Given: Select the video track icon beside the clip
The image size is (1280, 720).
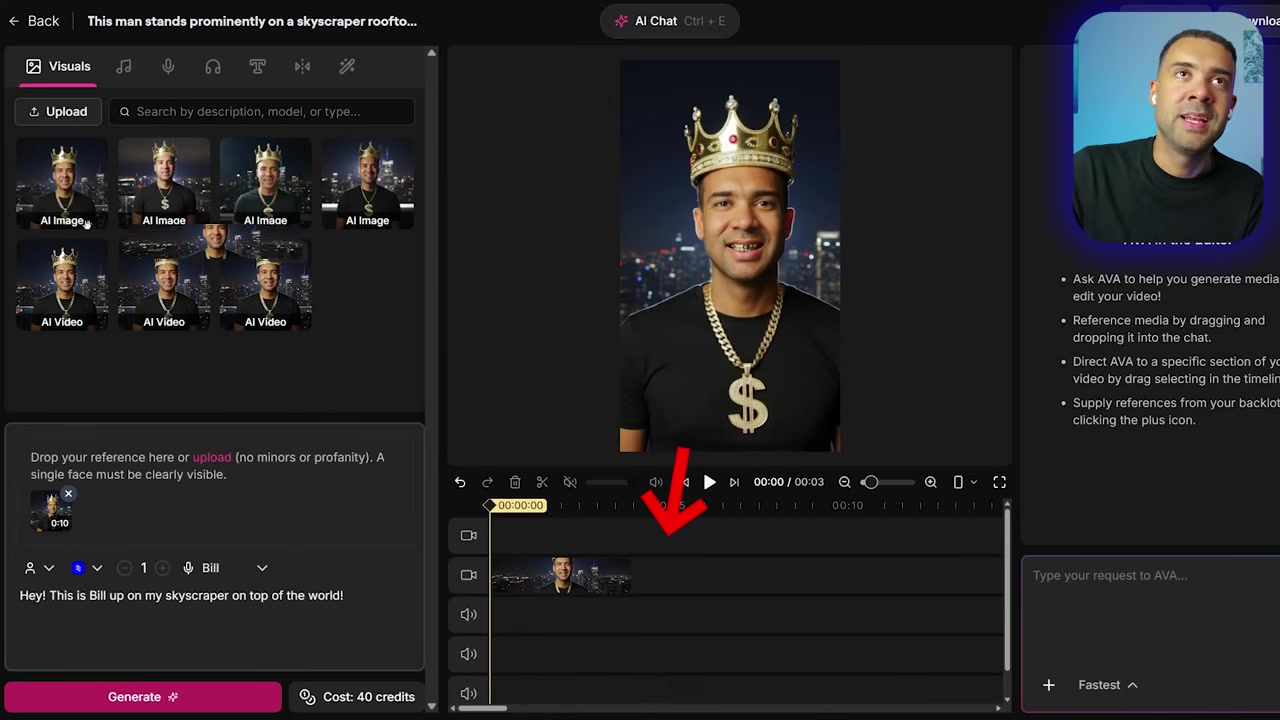Looking at the screenshot, I should pyautogui.click(x=468, y=575).
